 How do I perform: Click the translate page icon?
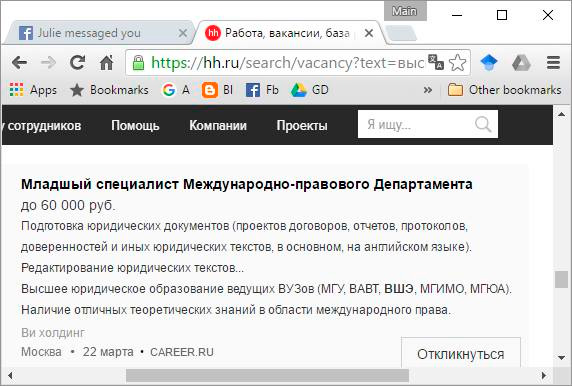click(x=436, y=62)
